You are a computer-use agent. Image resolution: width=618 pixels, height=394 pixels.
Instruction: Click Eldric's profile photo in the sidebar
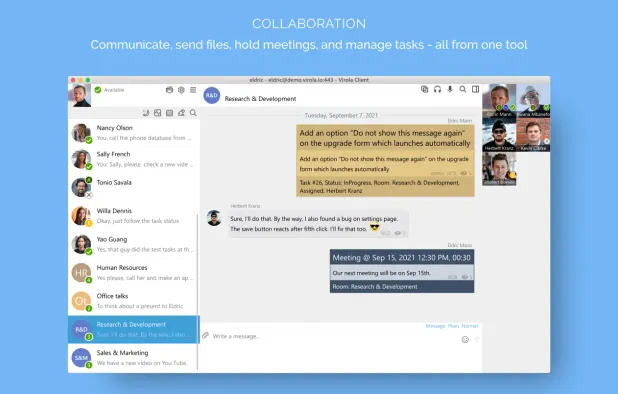(80, 95)
